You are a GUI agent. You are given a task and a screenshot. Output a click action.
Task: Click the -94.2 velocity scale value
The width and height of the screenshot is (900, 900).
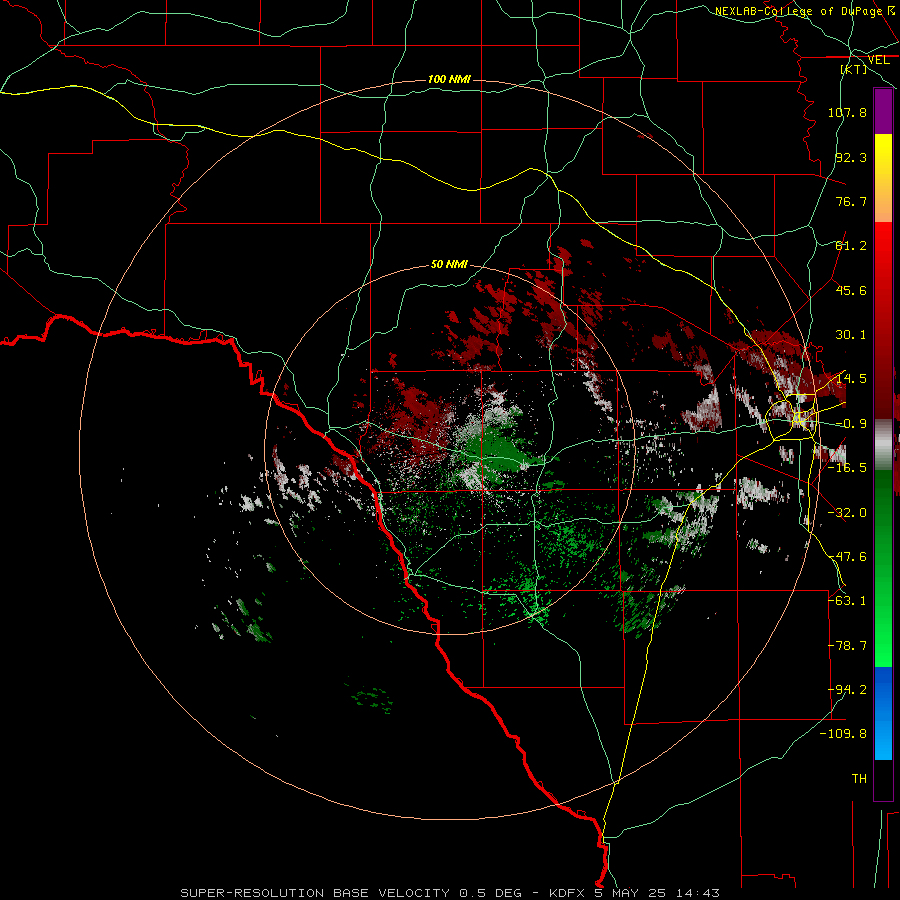pyautogui.click(x=847, y=690)
